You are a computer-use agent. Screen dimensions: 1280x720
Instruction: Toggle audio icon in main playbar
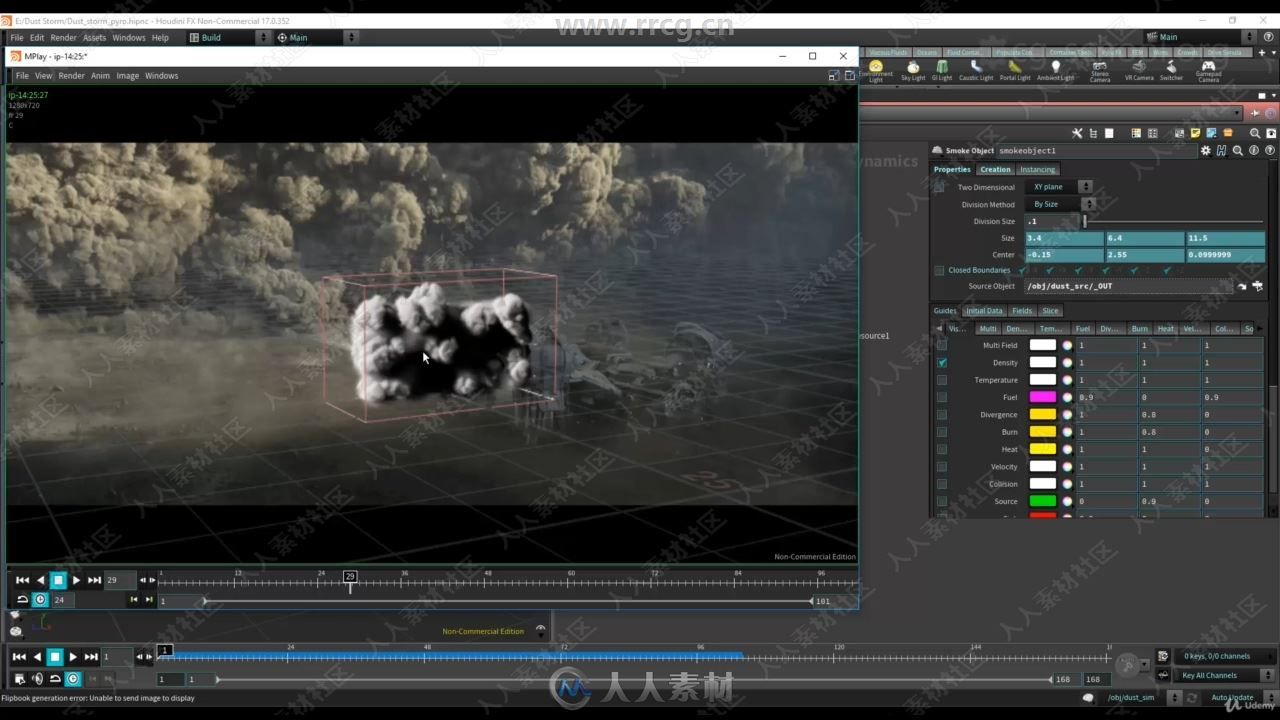coord(37,679)
